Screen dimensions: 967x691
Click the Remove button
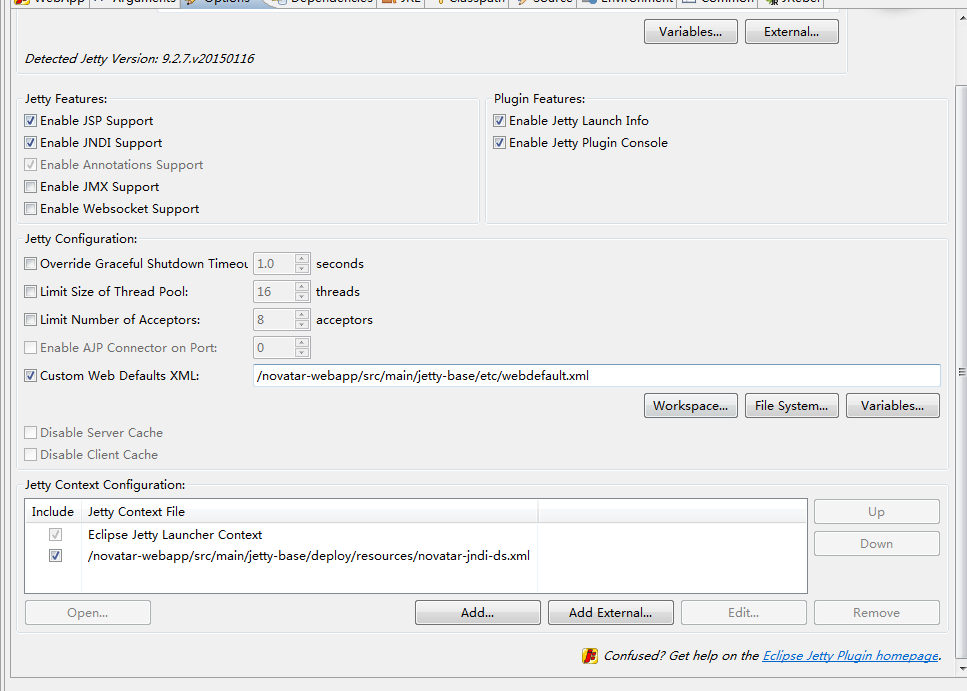[876, 613]
